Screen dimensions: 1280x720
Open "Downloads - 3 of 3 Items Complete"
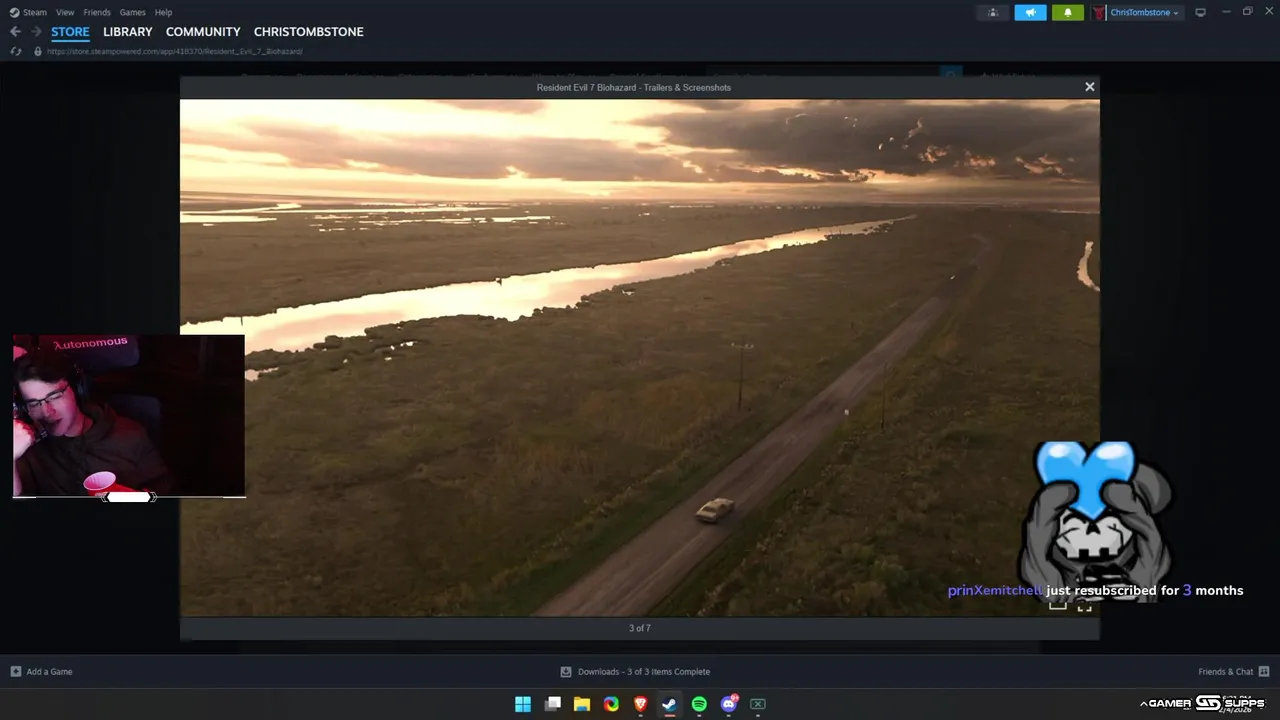pyautogui.click(x=644, y=672)
